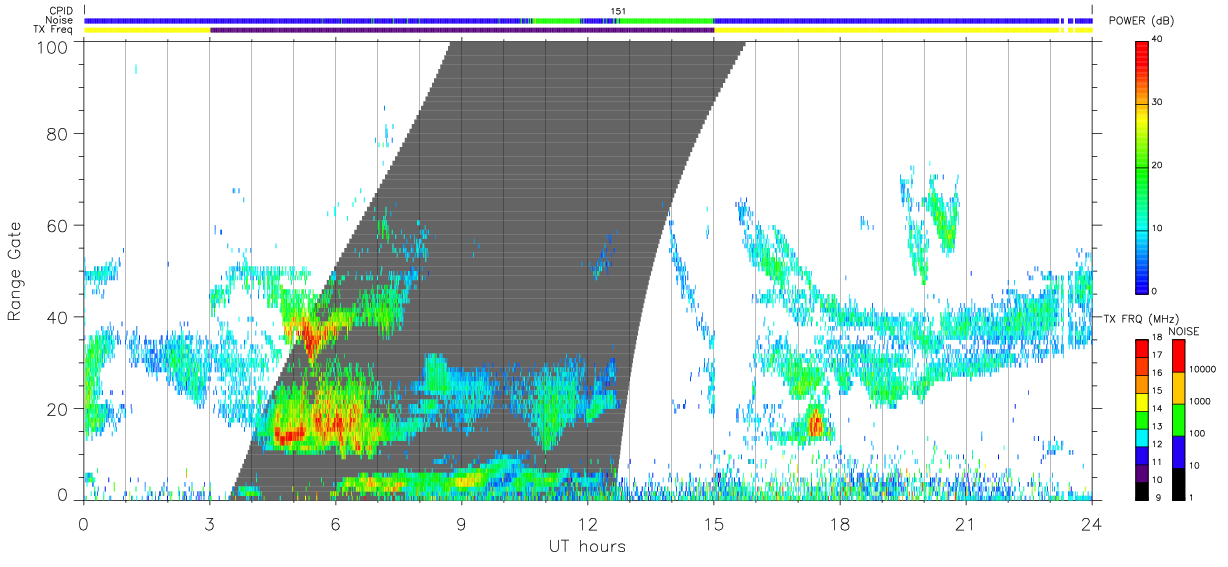Screen dimensions: 1228x567
Task: Click the "60" tick on the Range Gate axis
Action: [60, 226]
